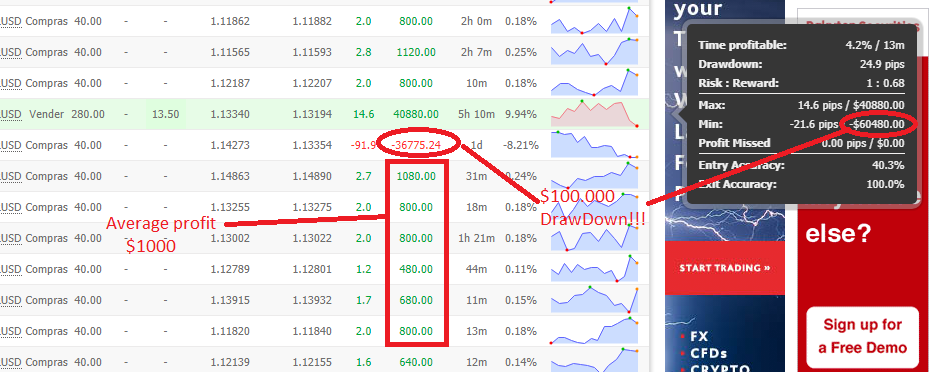Select the Profit Missed label in tooltip
This screenshot has width=939, height=372.
tap(734, 143)
